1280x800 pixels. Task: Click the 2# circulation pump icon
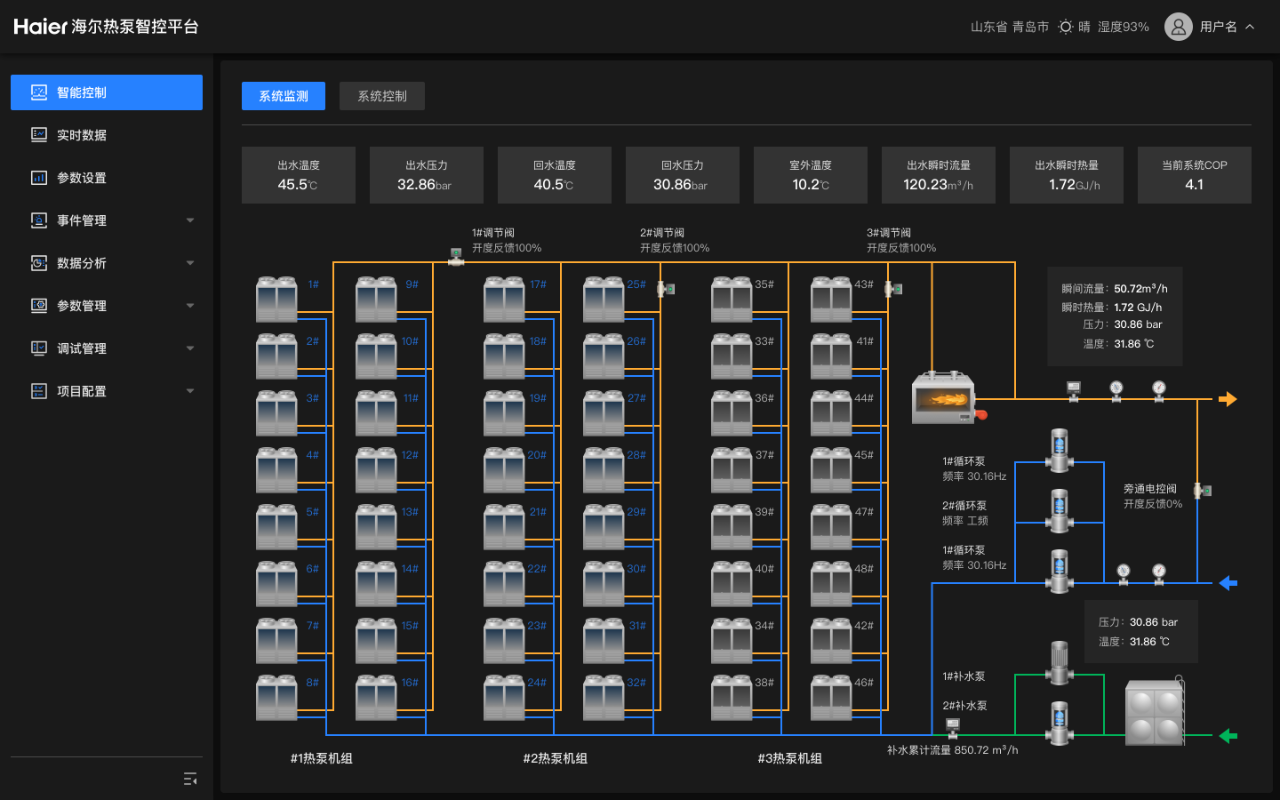(x=1058, y=511)
